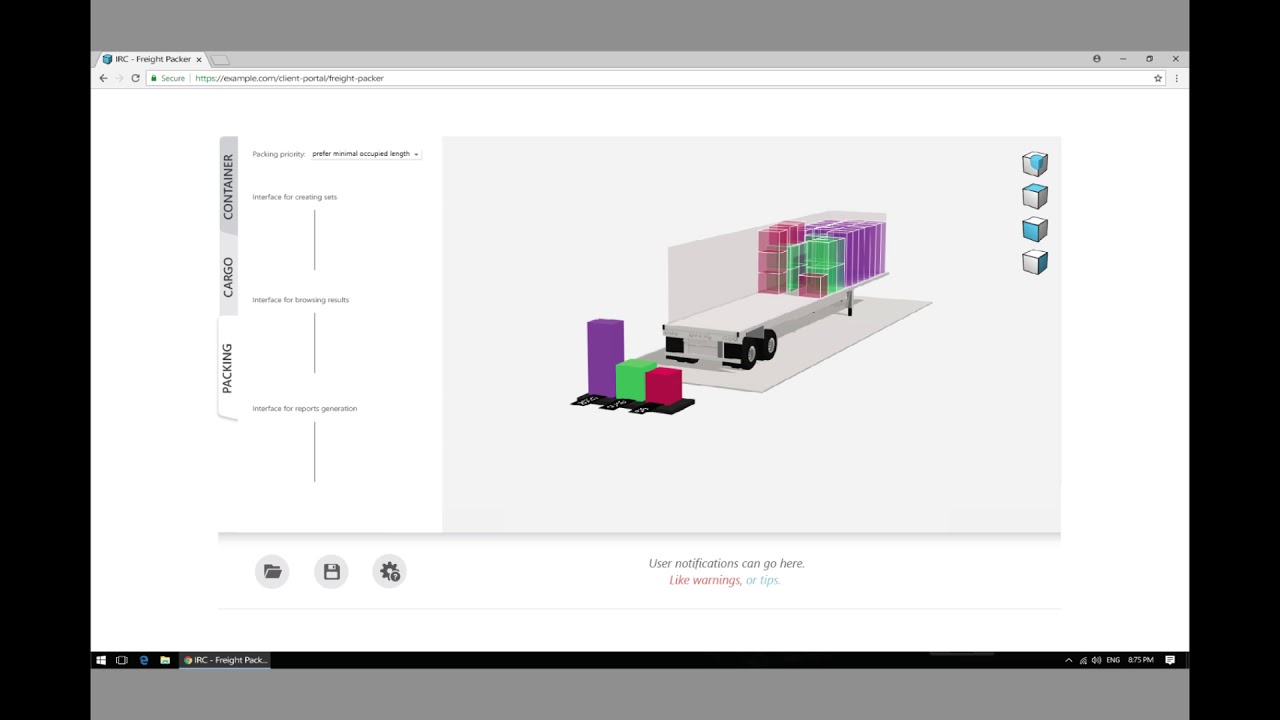This screenshot has width=1280, height=720.
Task: Click "Interface for creating sets" text
Action: click(295, 197)
